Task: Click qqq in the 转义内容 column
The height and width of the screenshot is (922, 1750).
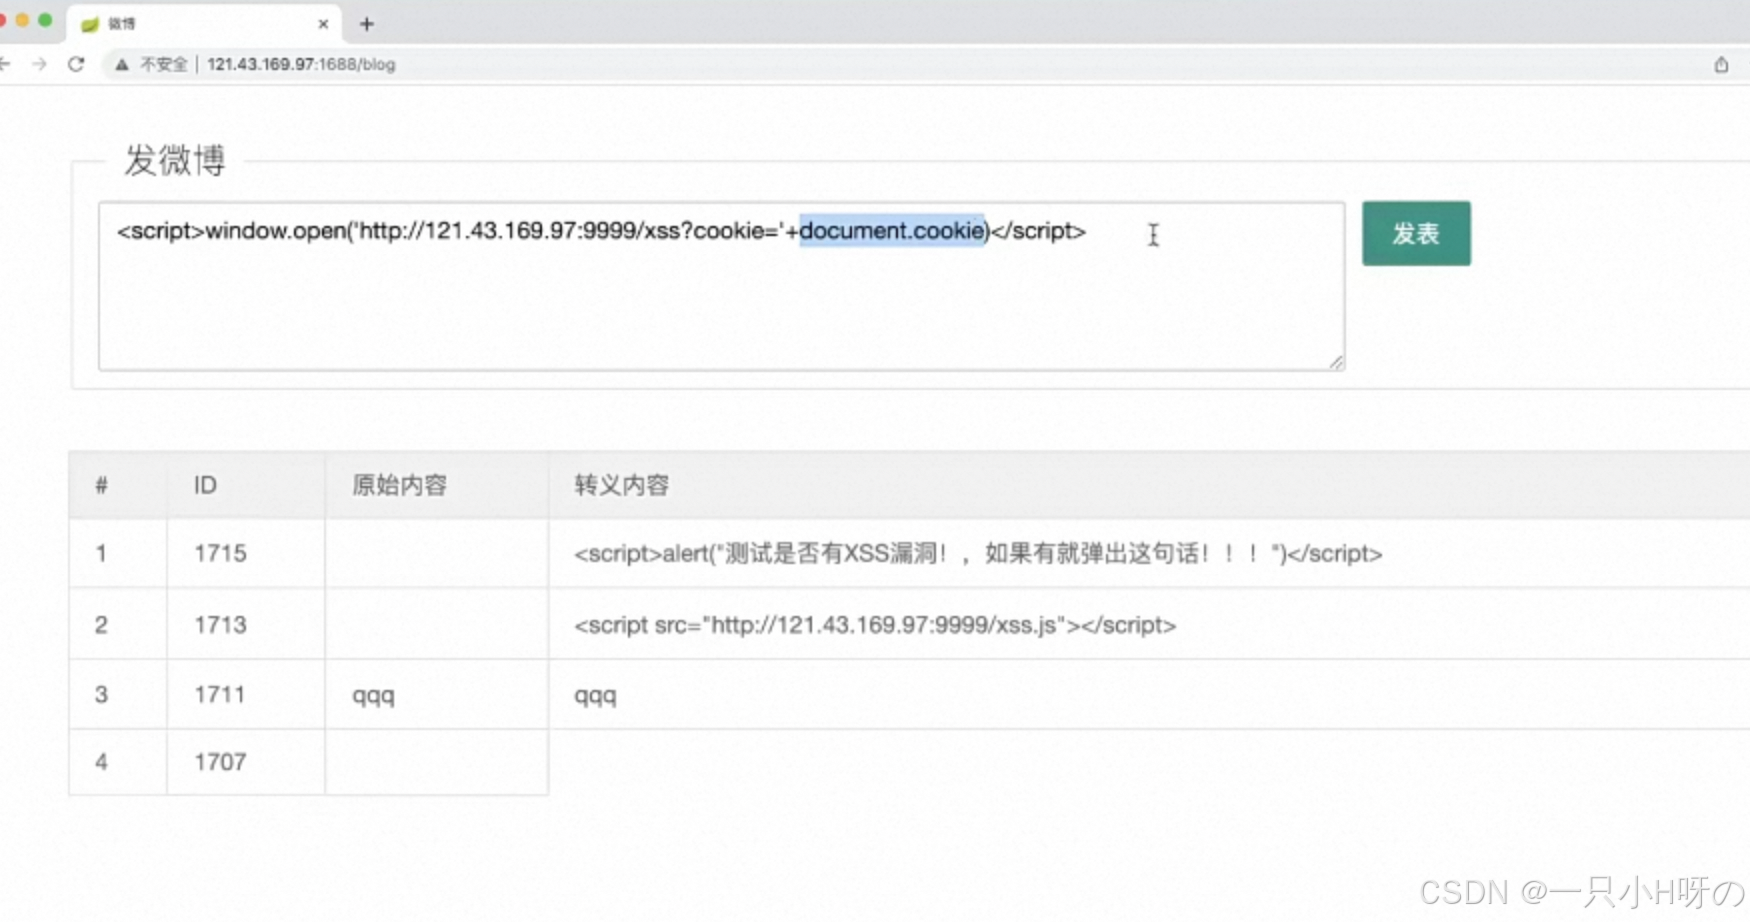Action: pyautogui.click(x=595, y=696)
